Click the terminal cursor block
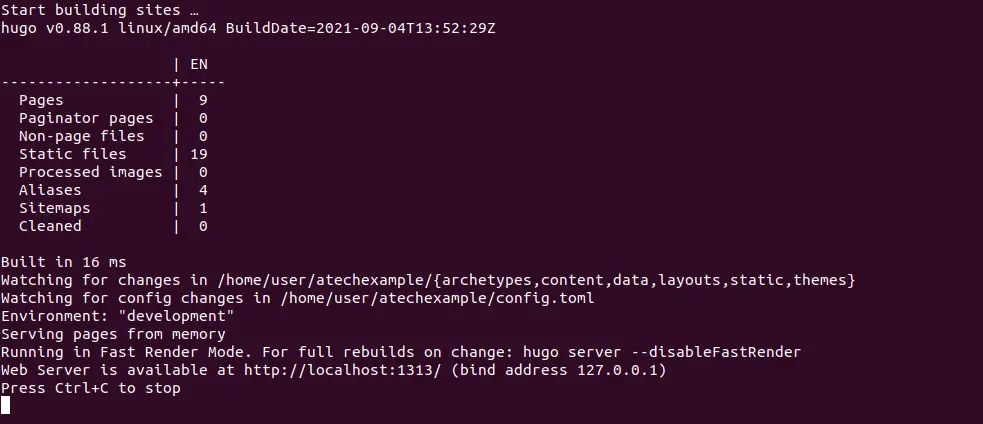This screenshot has width=983, height=424. point(5,406)
